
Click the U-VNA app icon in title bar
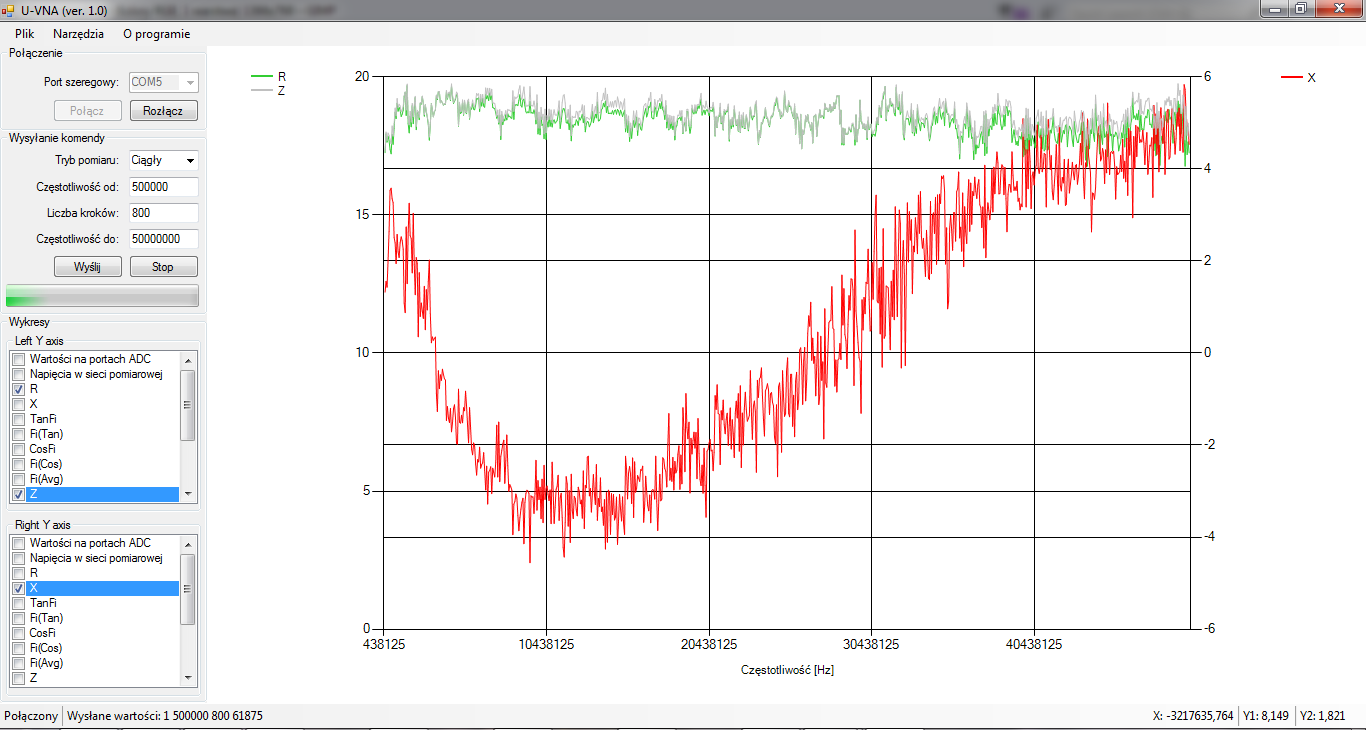(8, 9)
